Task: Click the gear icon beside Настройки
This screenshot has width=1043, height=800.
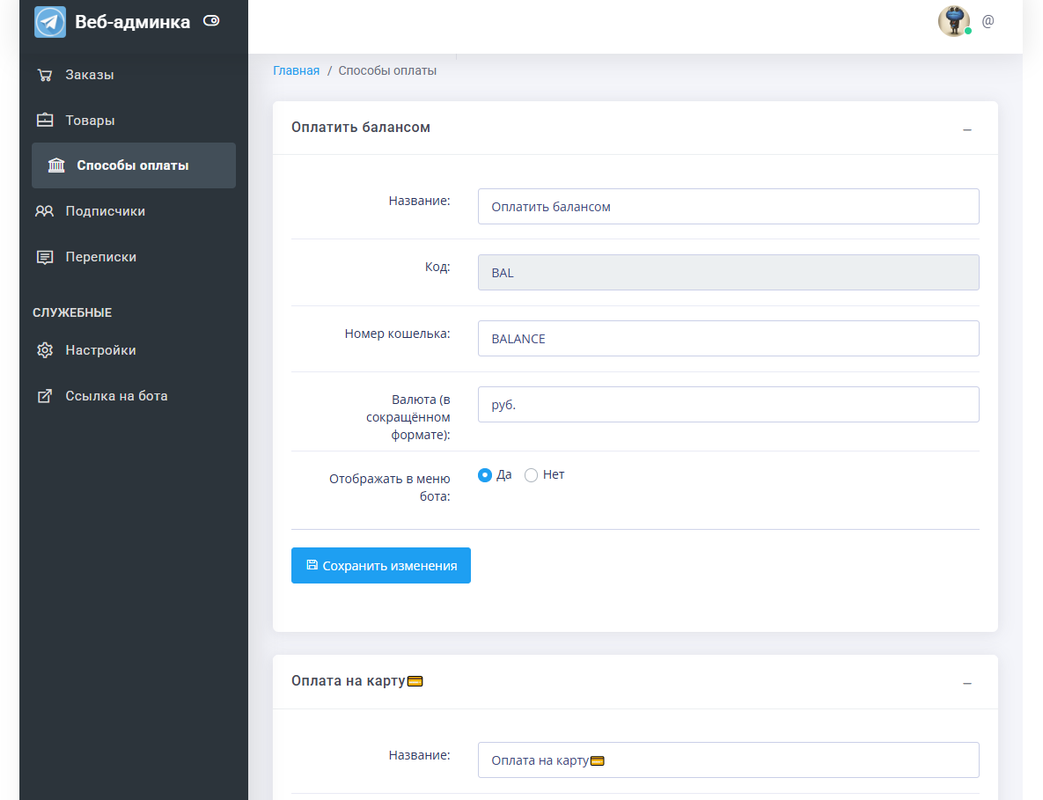Action: (45, 350)
